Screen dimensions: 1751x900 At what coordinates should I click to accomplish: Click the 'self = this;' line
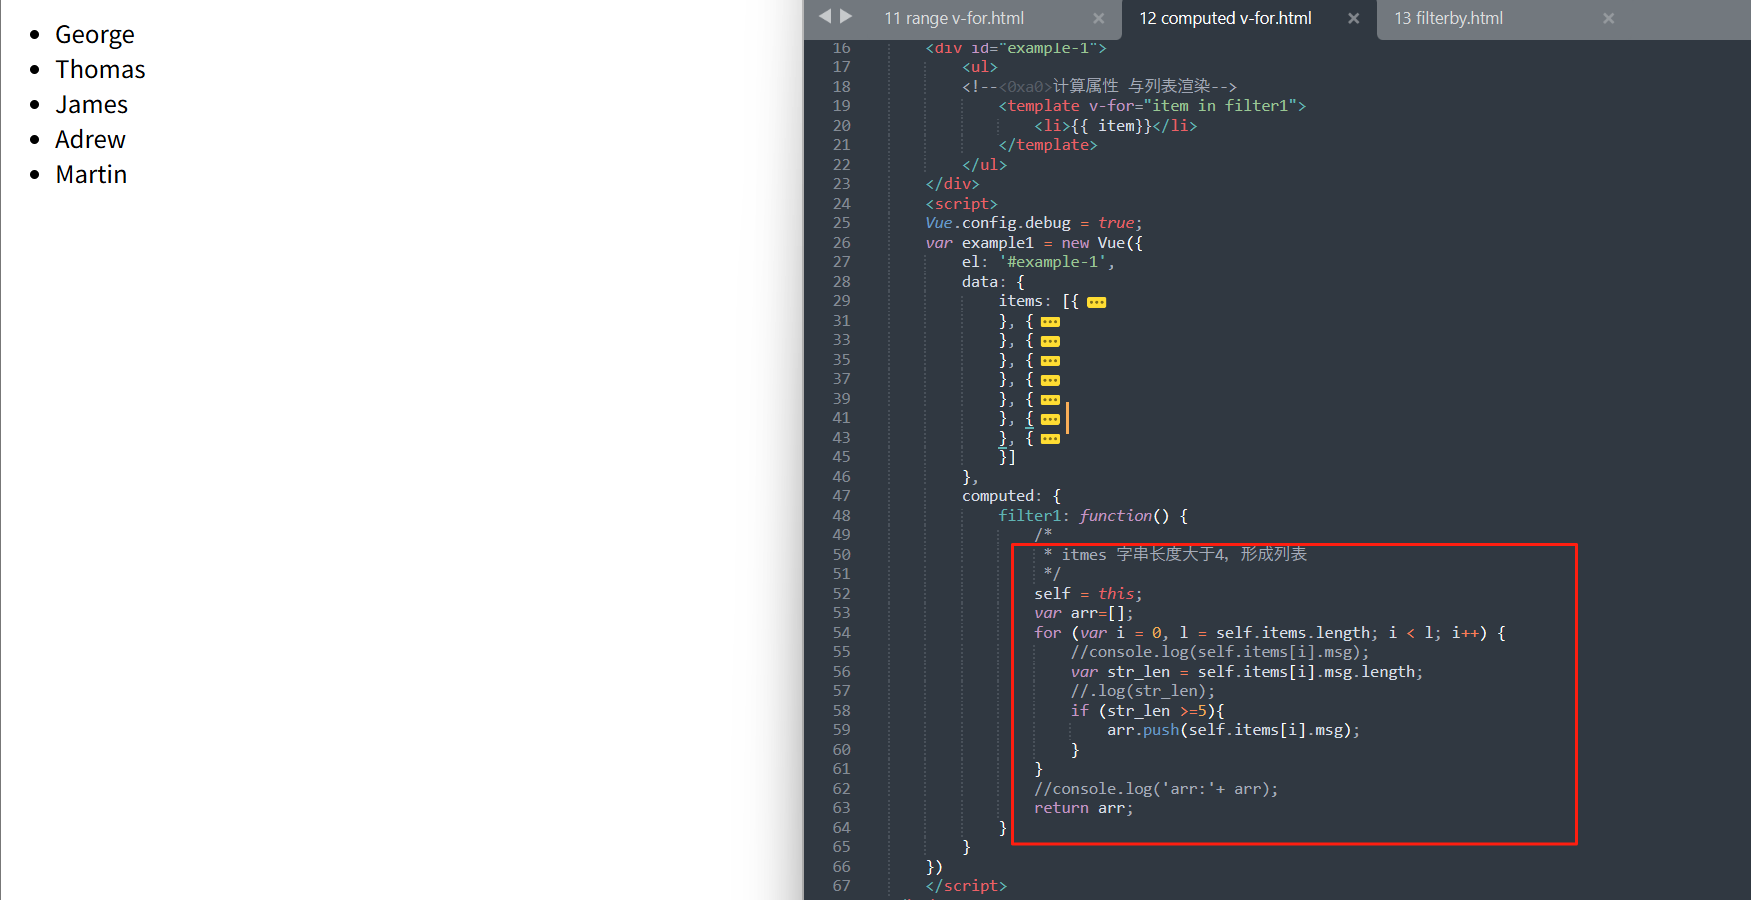(1088, 594)
